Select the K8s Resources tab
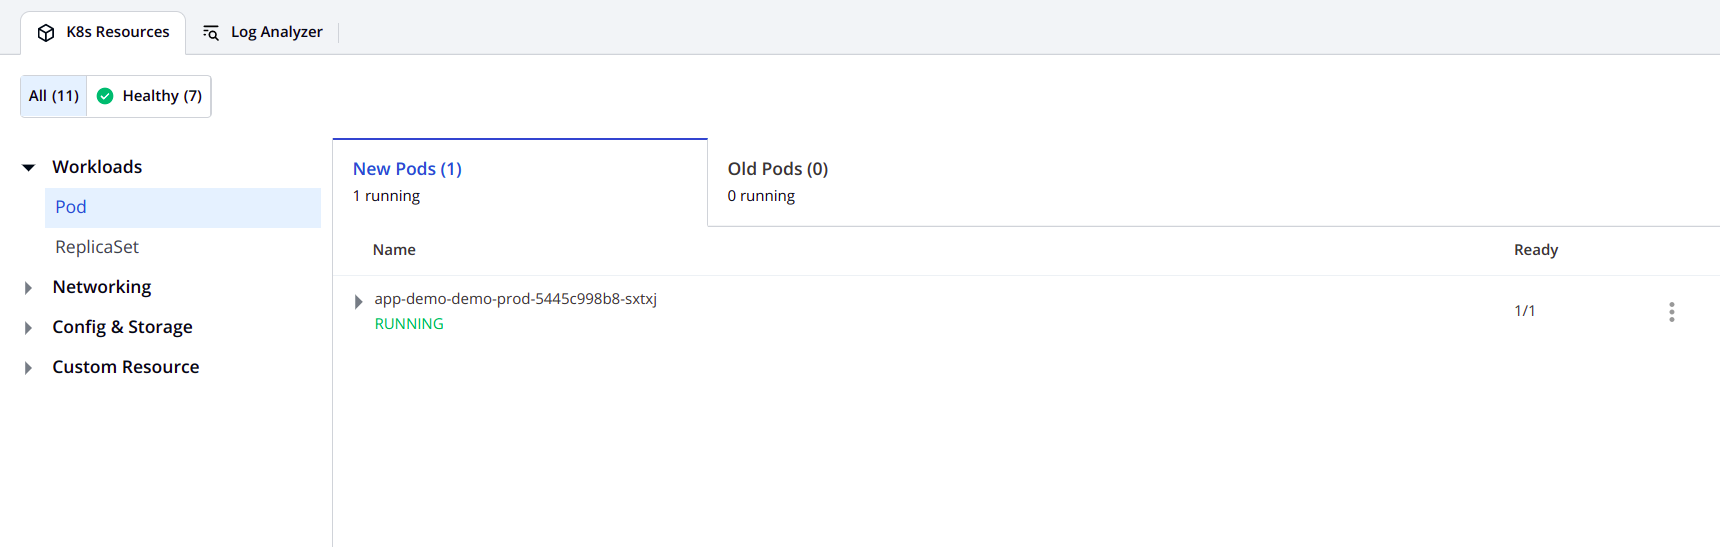Screen dimensions: 1720x547 [103, 33]
